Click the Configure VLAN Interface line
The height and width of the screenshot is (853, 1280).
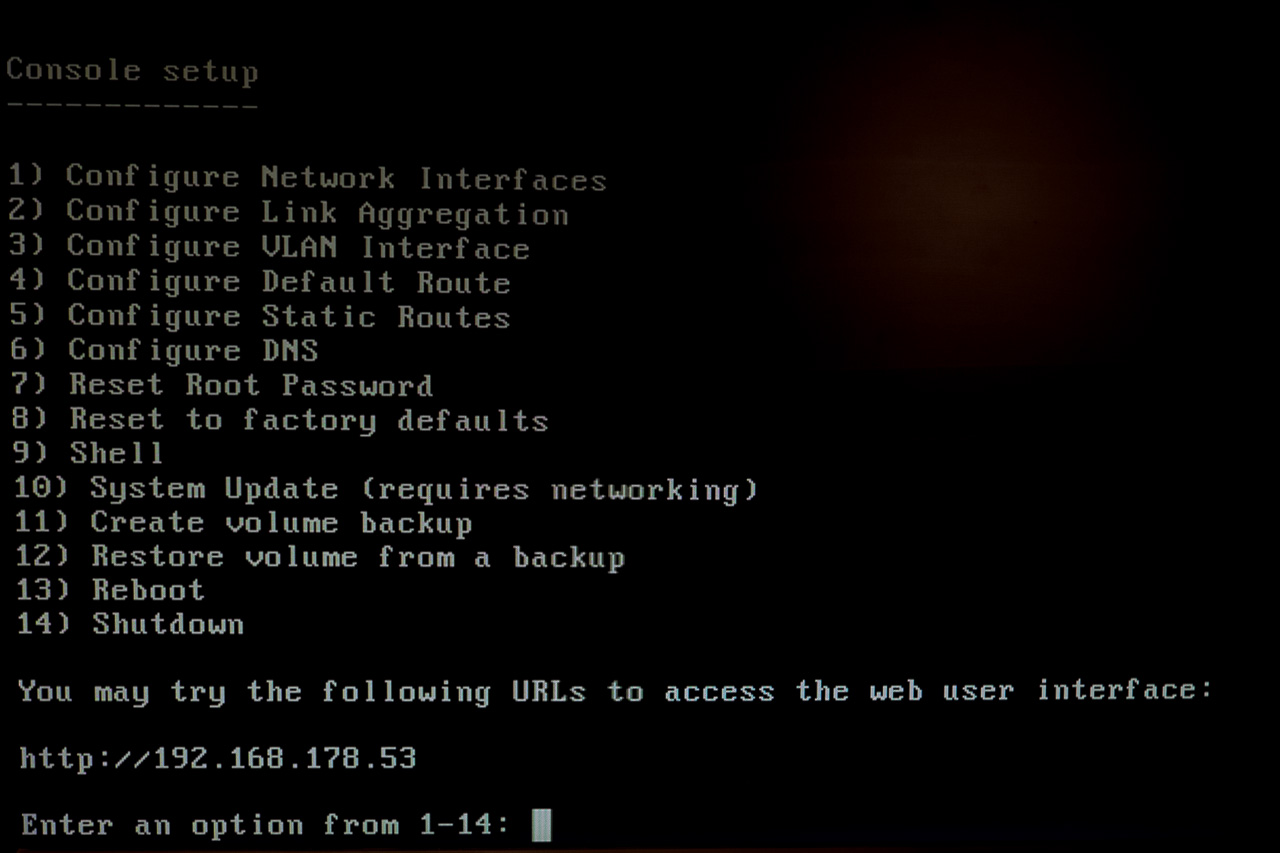click(269, 247)
